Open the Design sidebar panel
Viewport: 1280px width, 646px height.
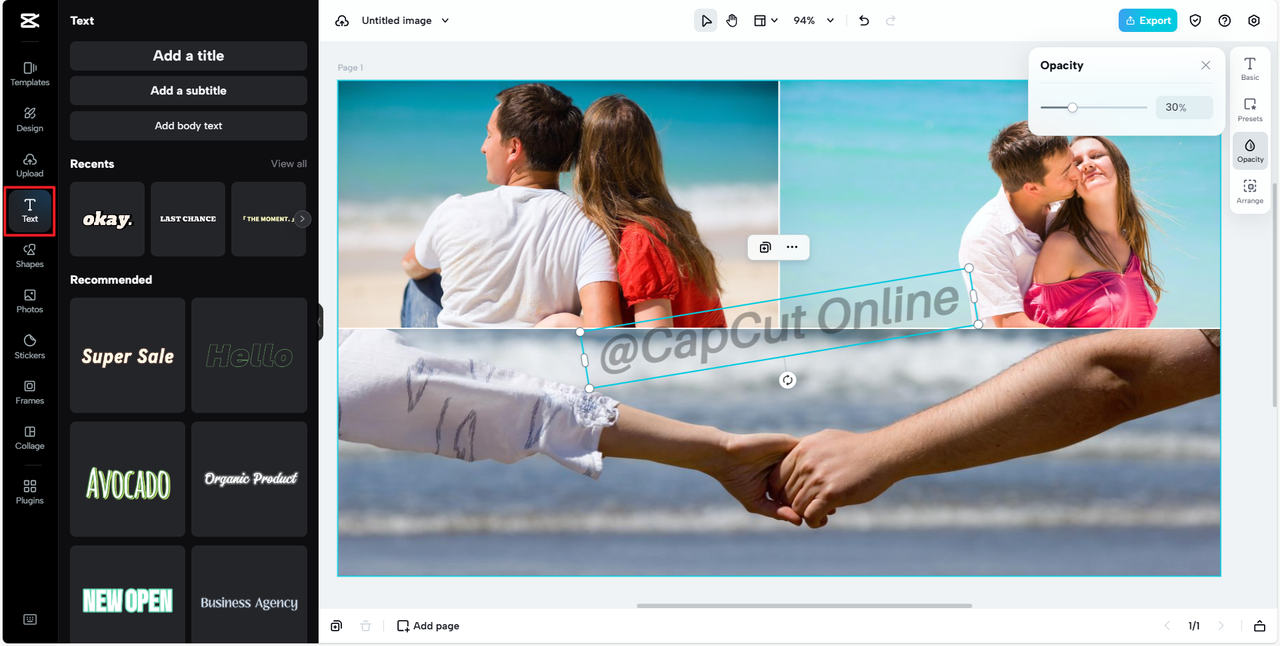30,119
